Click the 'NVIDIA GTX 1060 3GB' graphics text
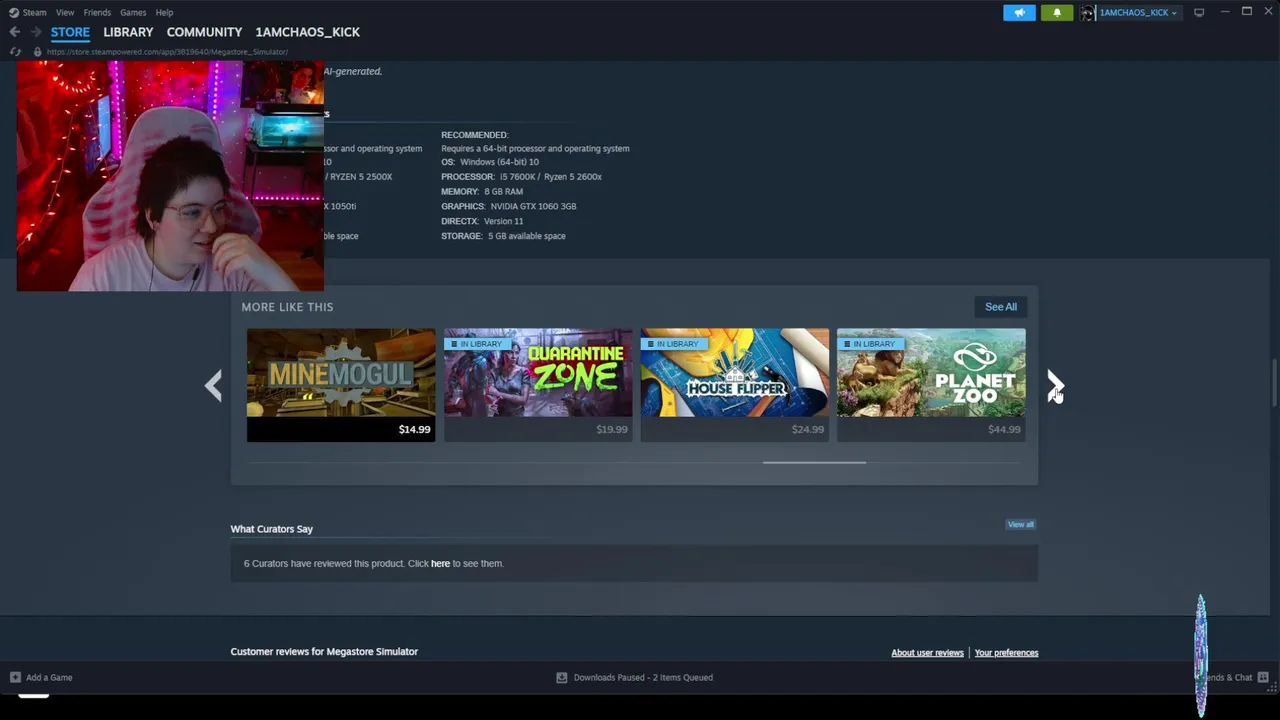The height and width of the screenshot is (720, 1280). coord(533,206)
